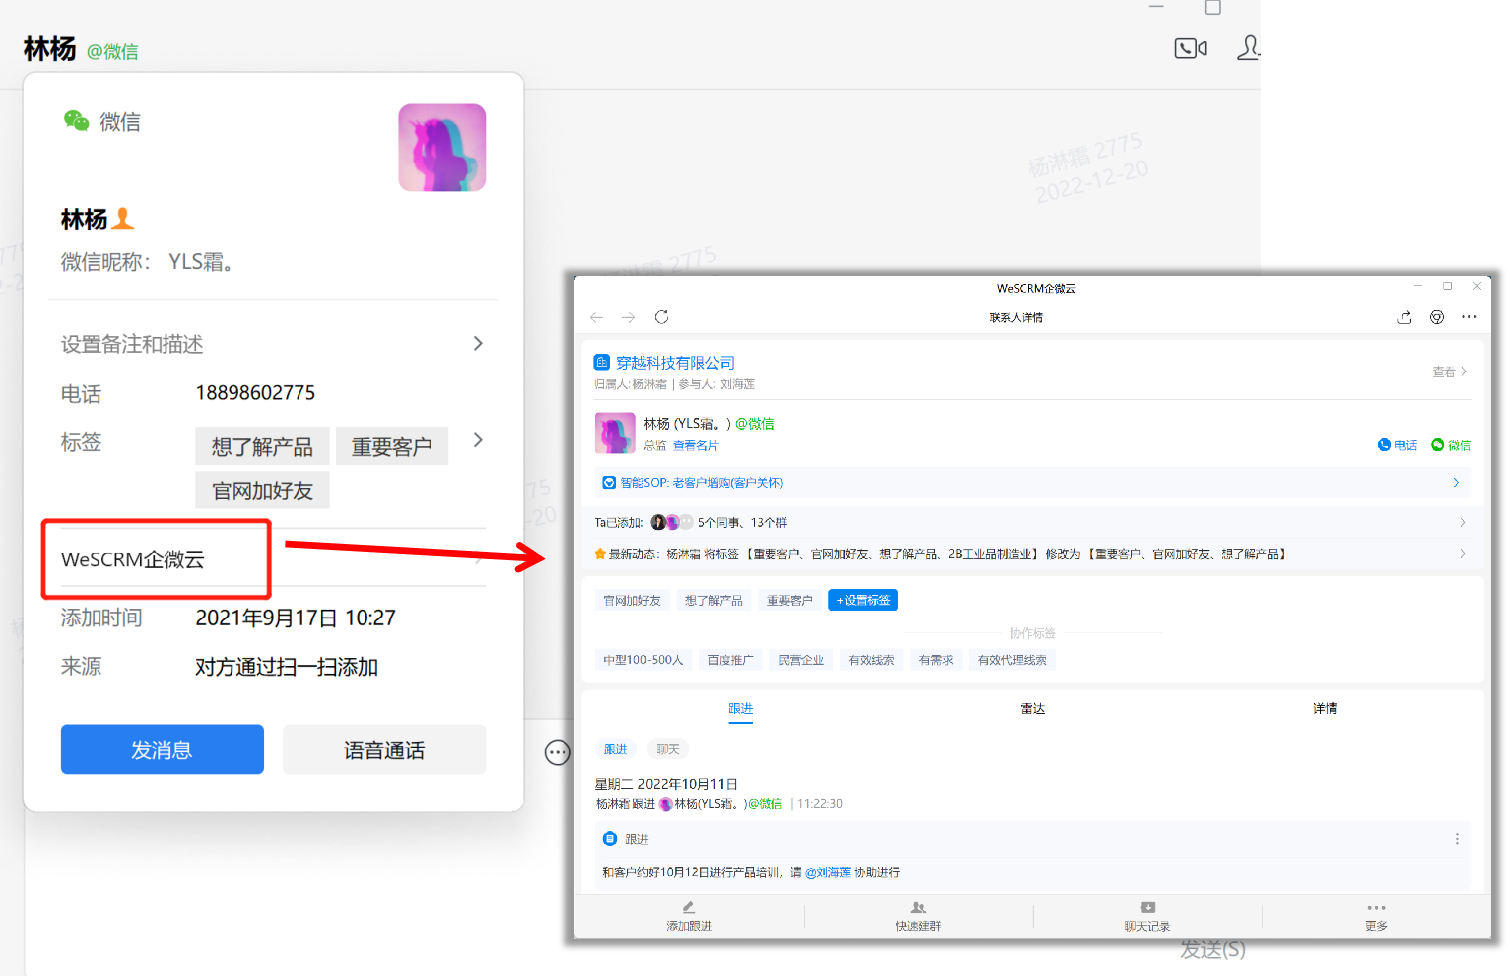Image resolution: width=1510 pixels, height=976 pixels.
Task: Call the contact via 电话 icon
Action: [x=1397, y=445]
